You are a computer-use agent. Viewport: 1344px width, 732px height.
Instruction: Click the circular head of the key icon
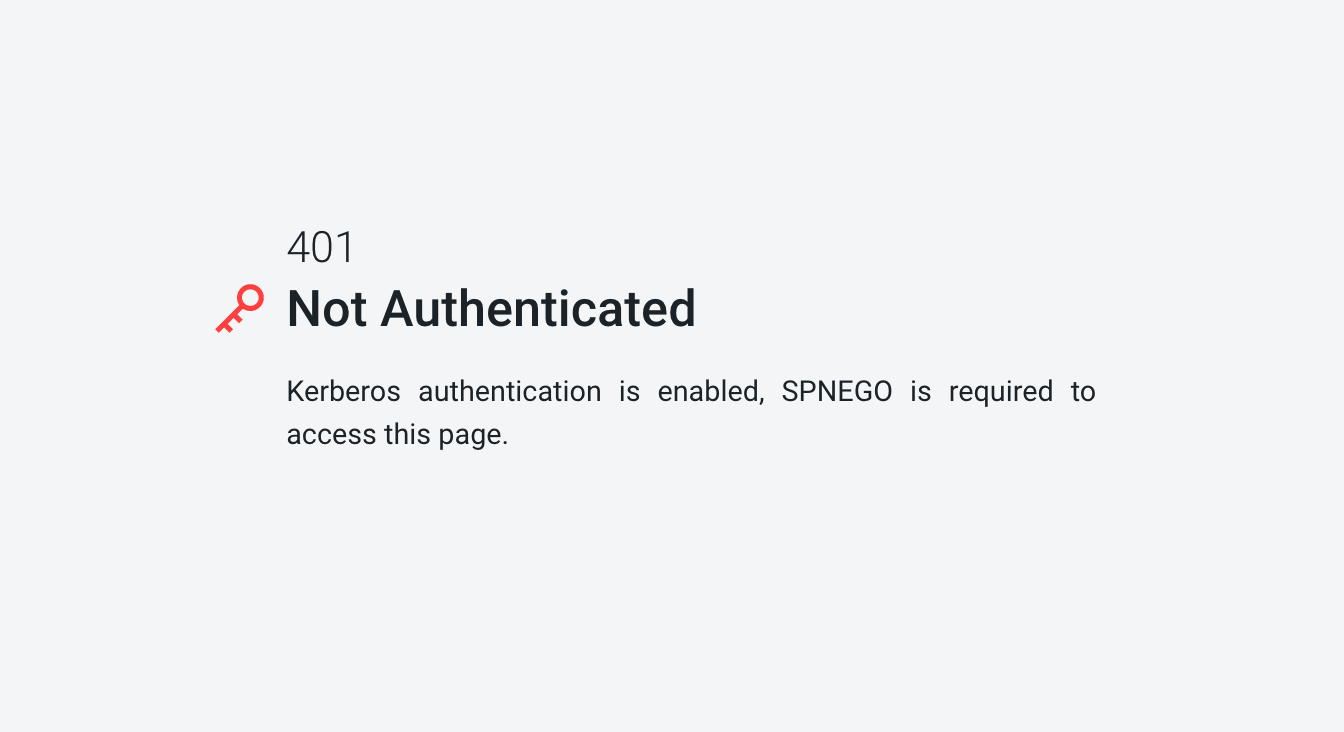pos(250,298)
